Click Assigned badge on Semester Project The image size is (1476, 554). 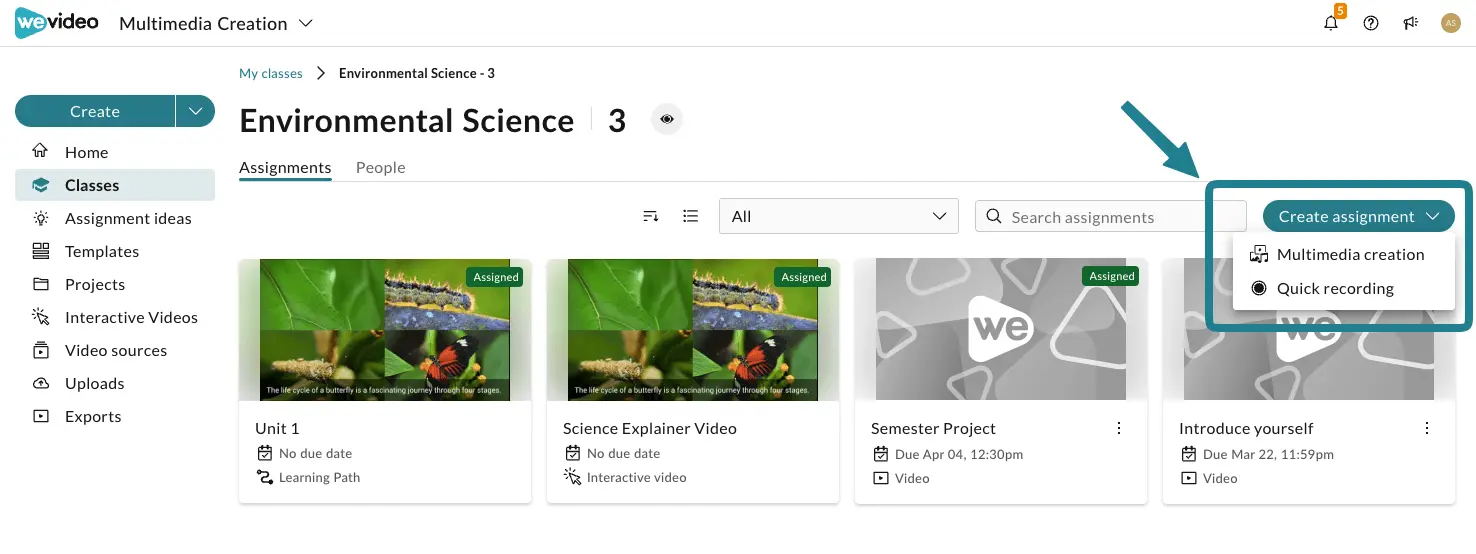tap(1112, 277)
